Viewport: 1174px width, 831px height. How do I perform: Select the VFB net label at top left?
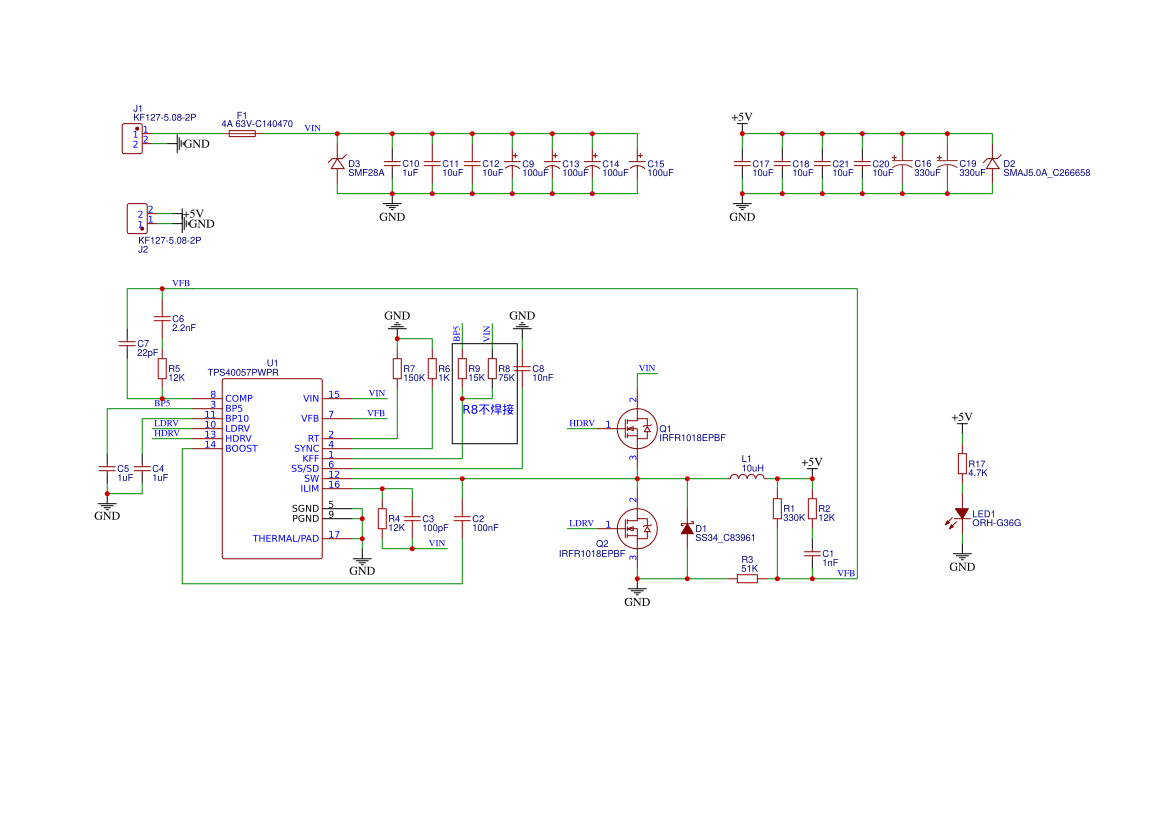[180, 283]
